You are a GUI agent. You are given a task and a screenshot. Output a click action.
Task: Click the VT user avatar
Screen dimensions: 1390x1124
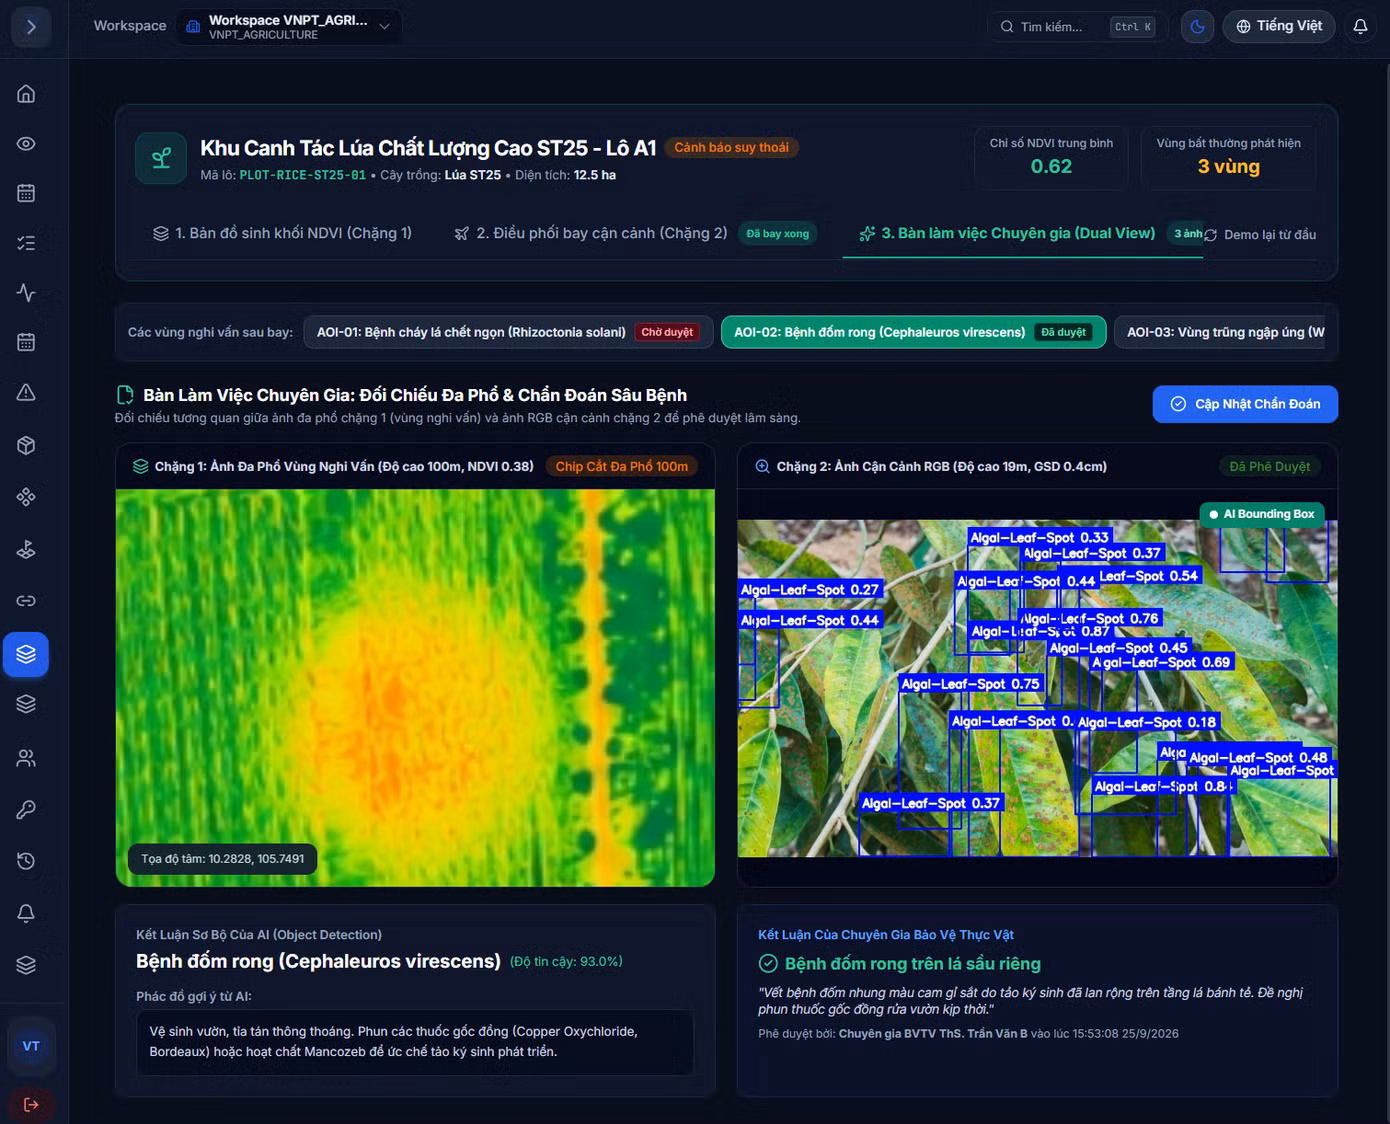pos(31,1046)
